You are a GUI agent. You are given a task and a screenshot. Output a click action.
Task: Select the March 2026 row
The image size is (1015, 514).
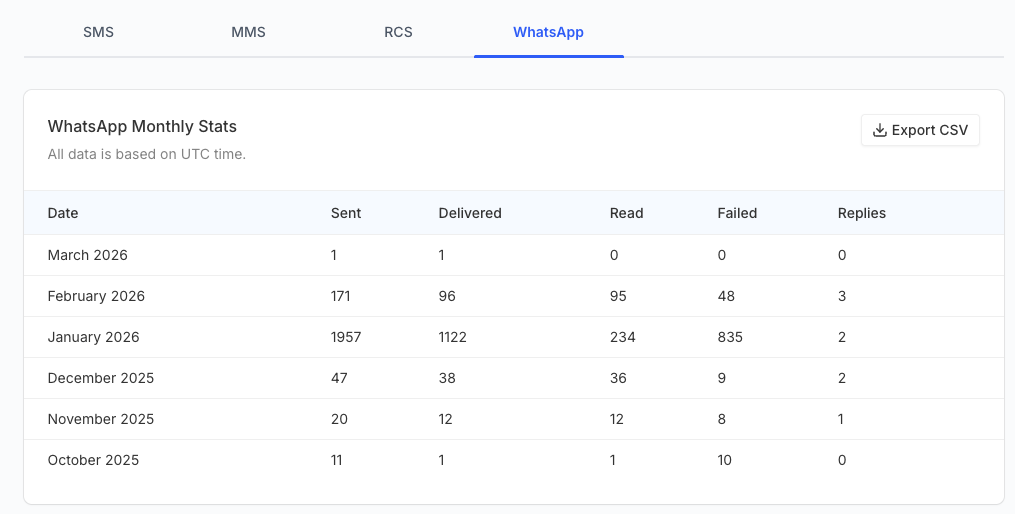514,255
